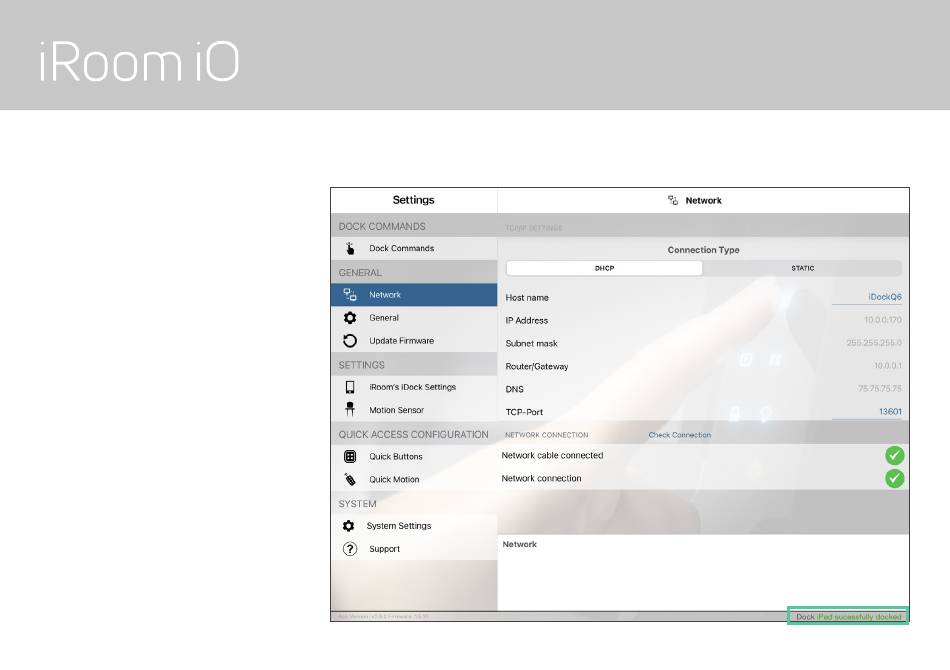The height and width of the screenshot is (670, 950).
Task: Open System Settings via its gear icon
Action: (x=348, y=526)
